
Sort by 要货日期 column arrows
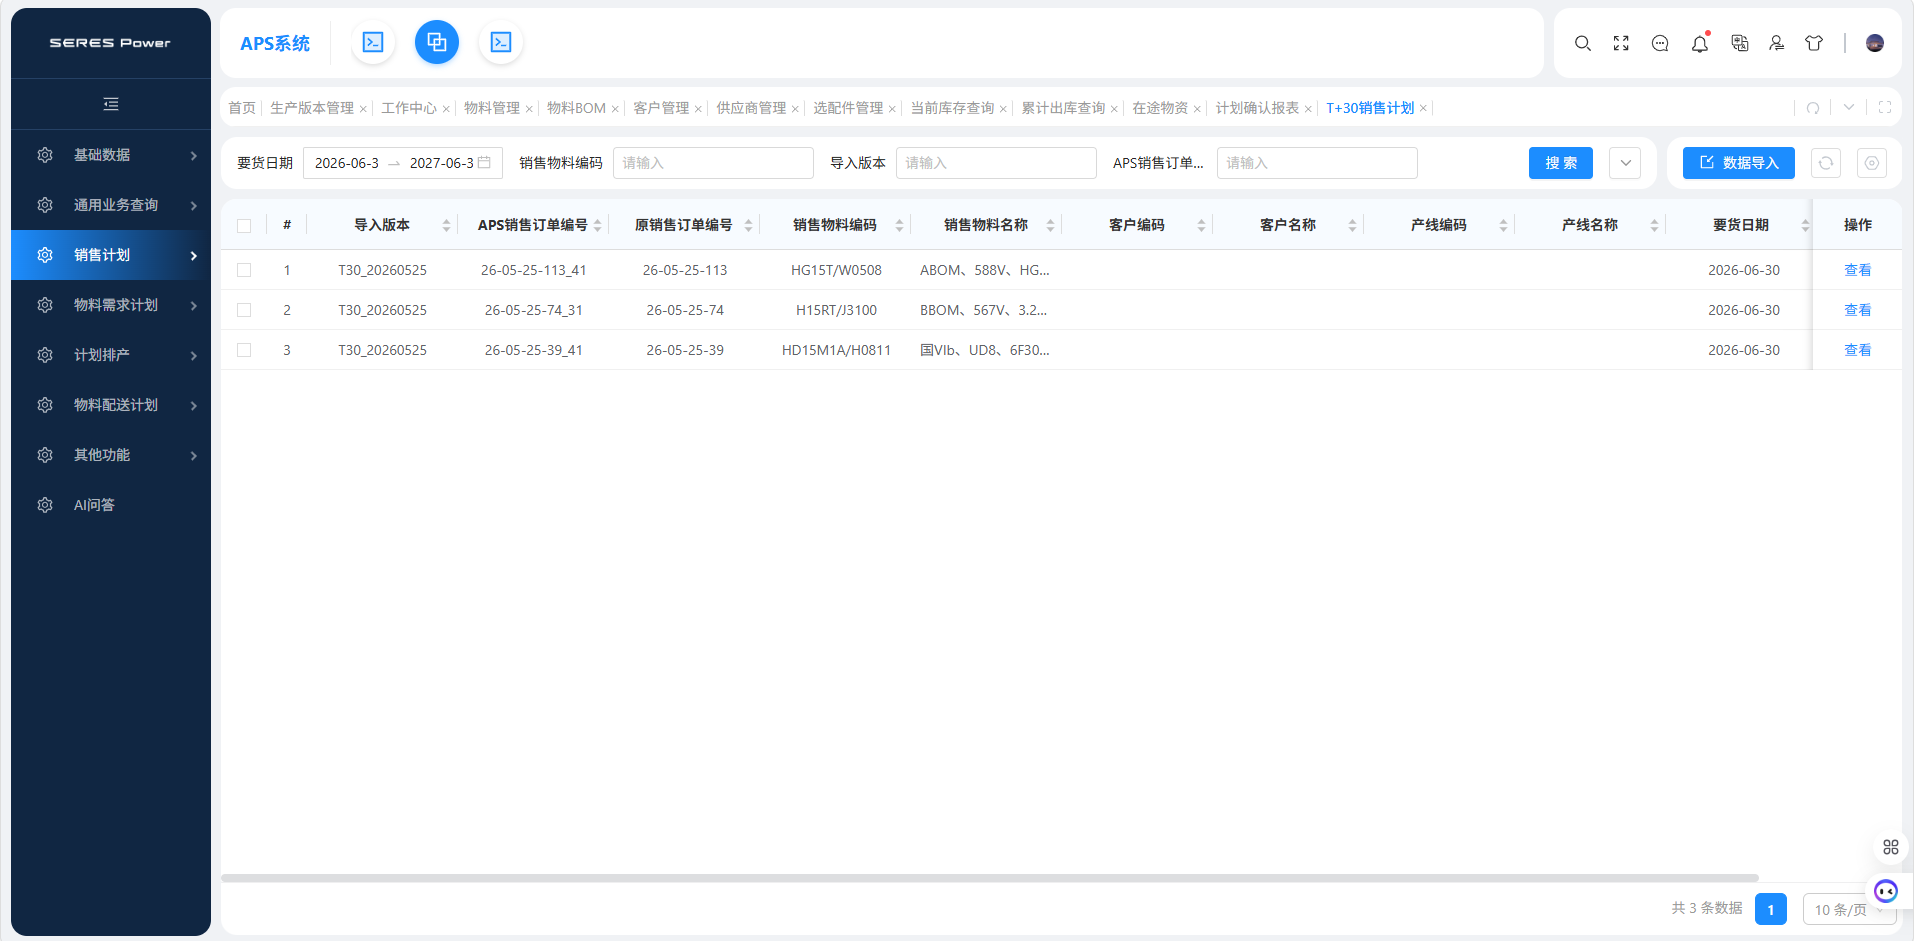point(1805,225)
